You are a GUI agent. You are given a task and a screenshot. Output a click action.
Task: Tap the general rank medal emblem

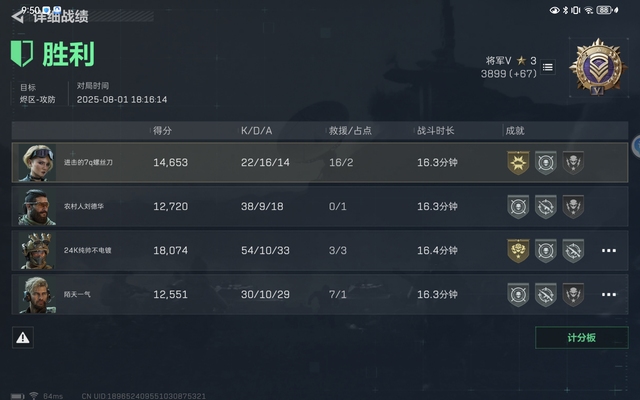pyautogui.click(x=595, y=67)
